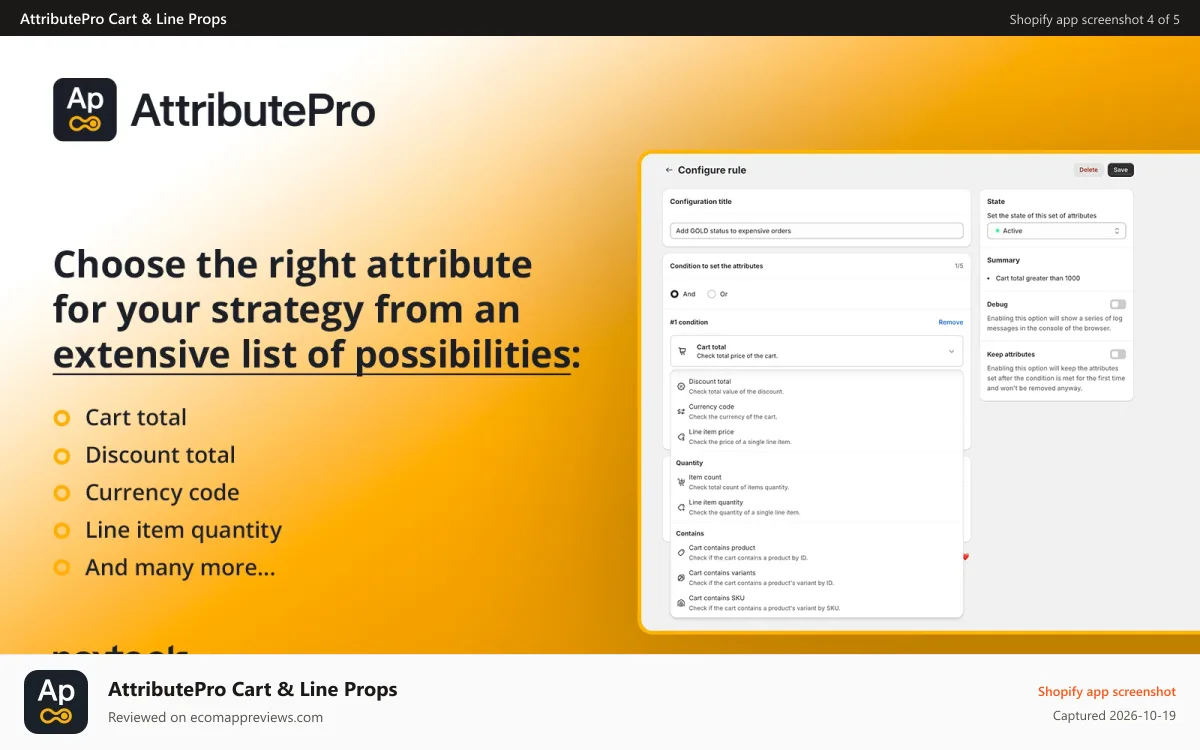
Task: Click the 'extensive list of possibilities' underlined headline text
Action: coord(310,355)
